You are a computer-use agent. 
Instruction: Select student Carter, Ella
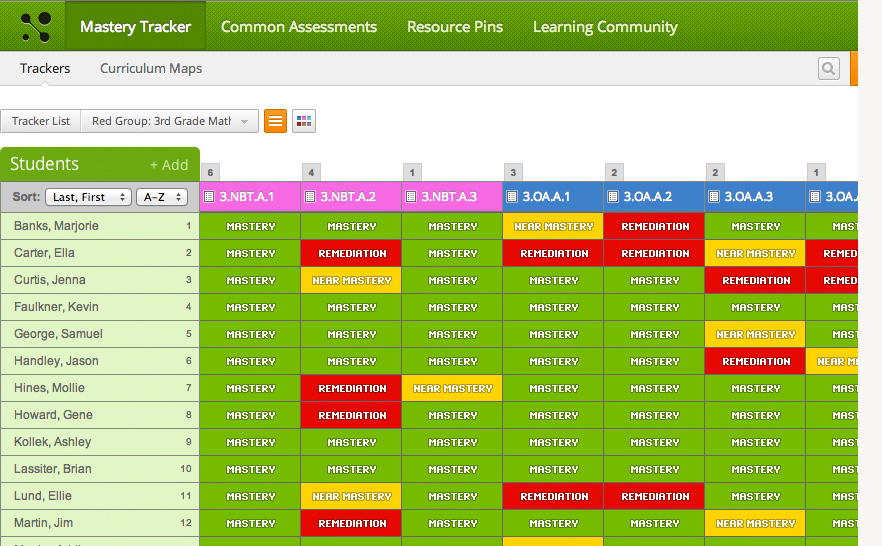100,253
